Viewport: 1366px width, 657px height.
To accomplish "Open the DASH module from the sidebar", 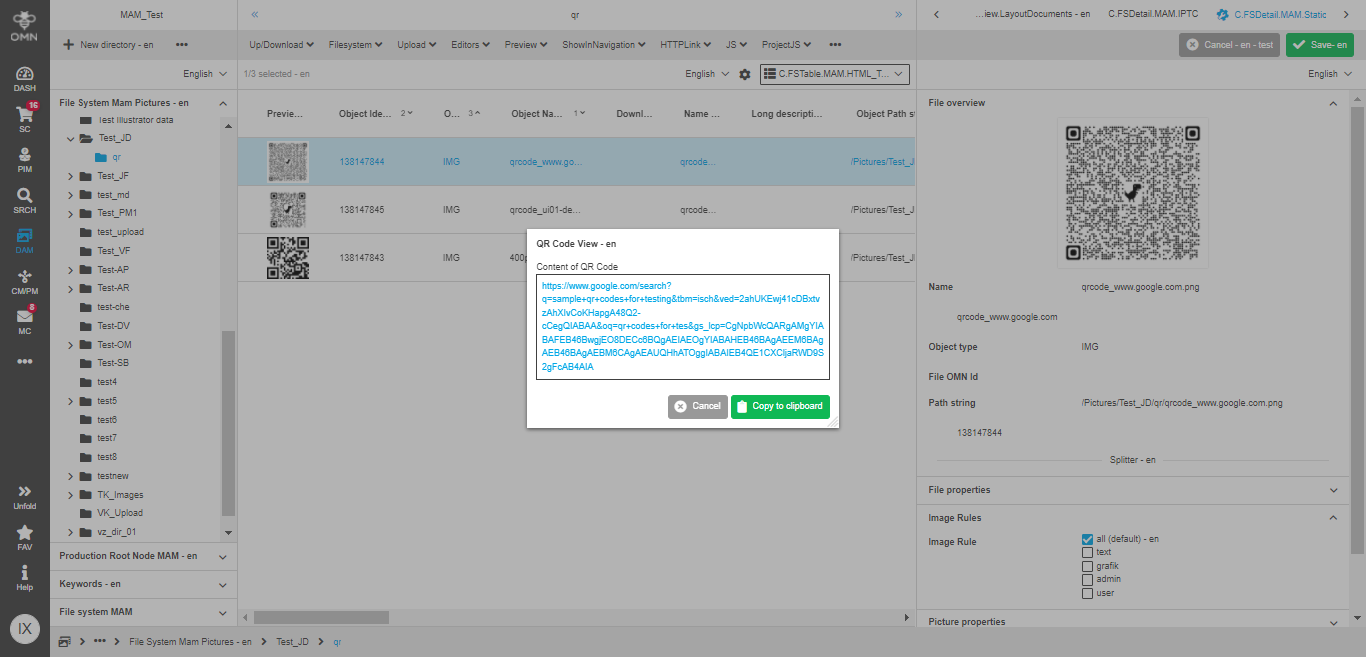I will tap(23, 73).
